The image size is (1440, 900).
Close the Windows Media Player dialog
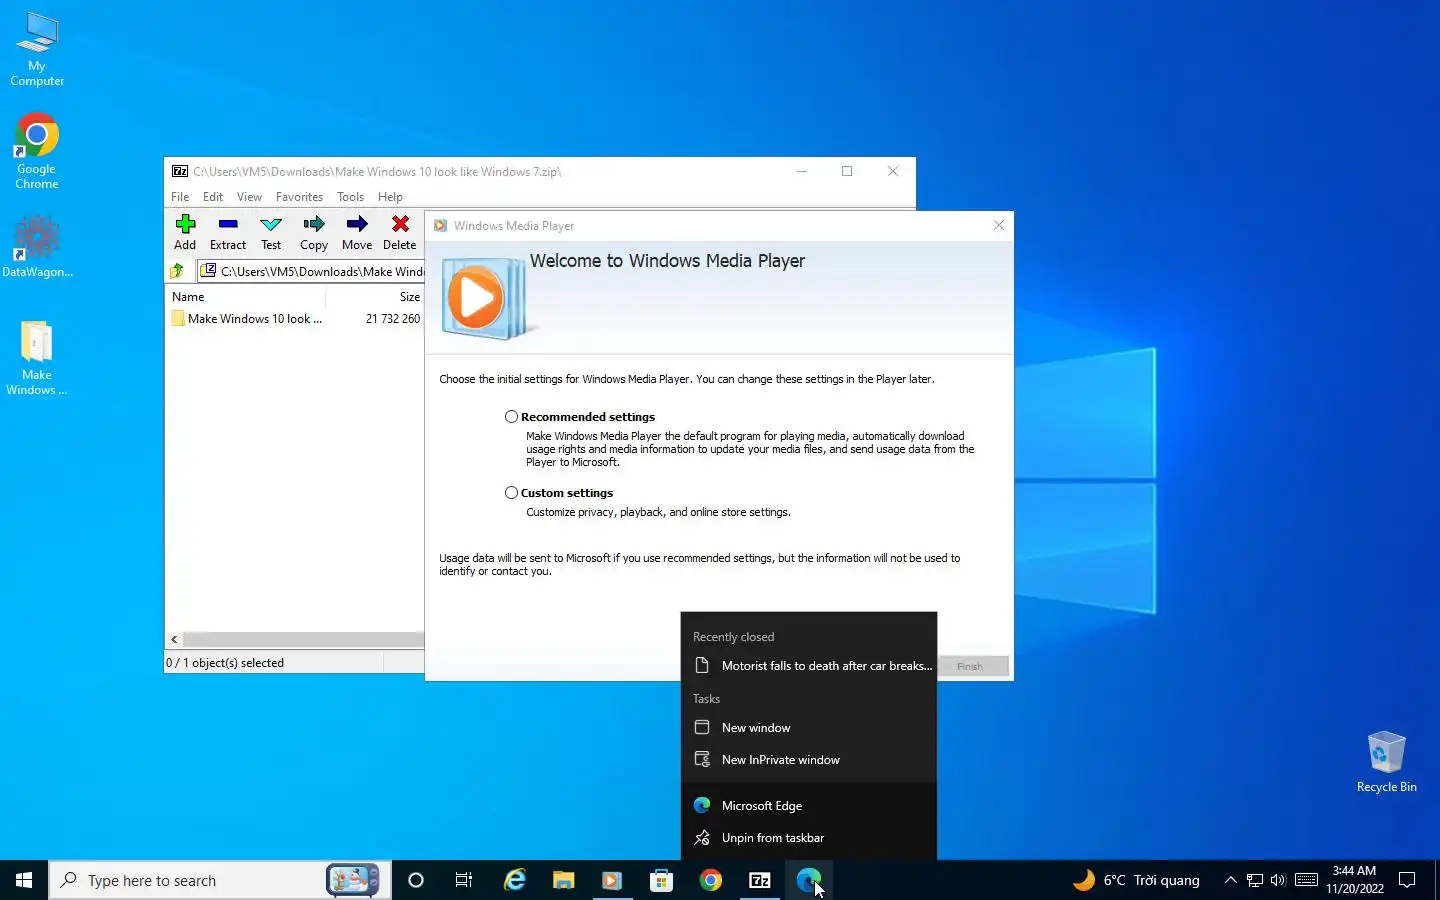point(998,226)
